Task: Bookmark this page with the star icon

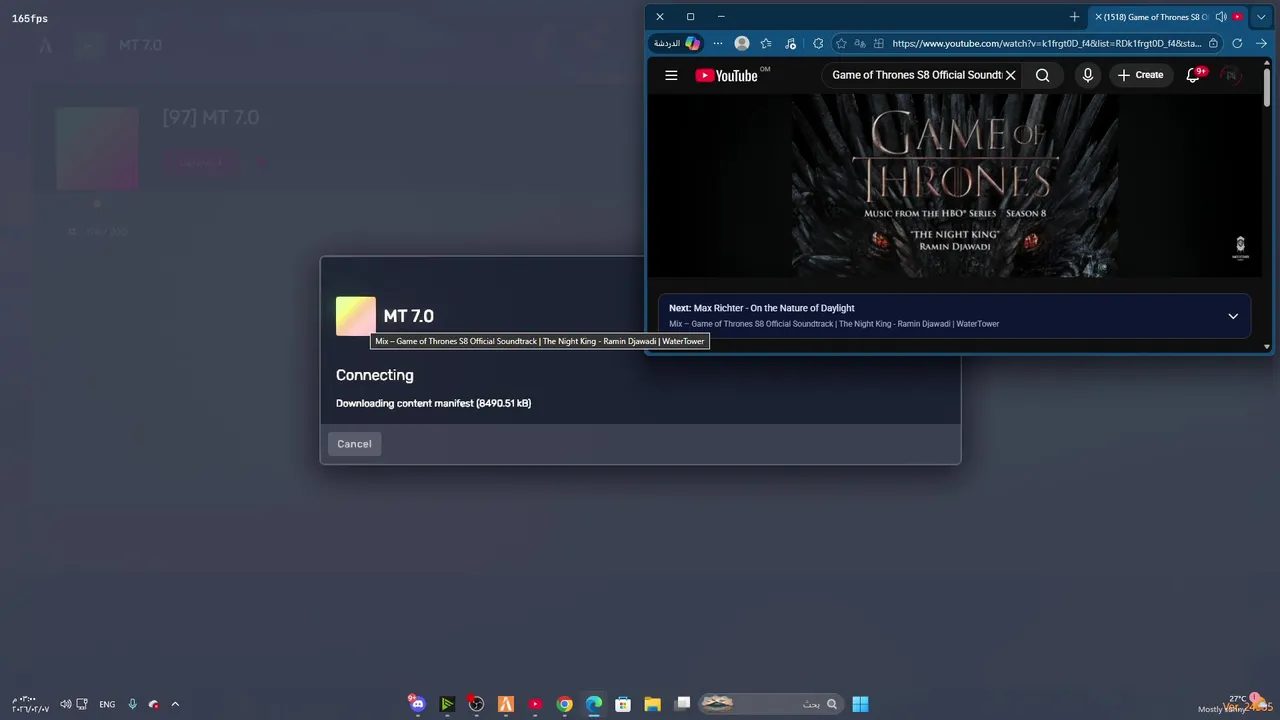Action: click(x=841, y=44)
